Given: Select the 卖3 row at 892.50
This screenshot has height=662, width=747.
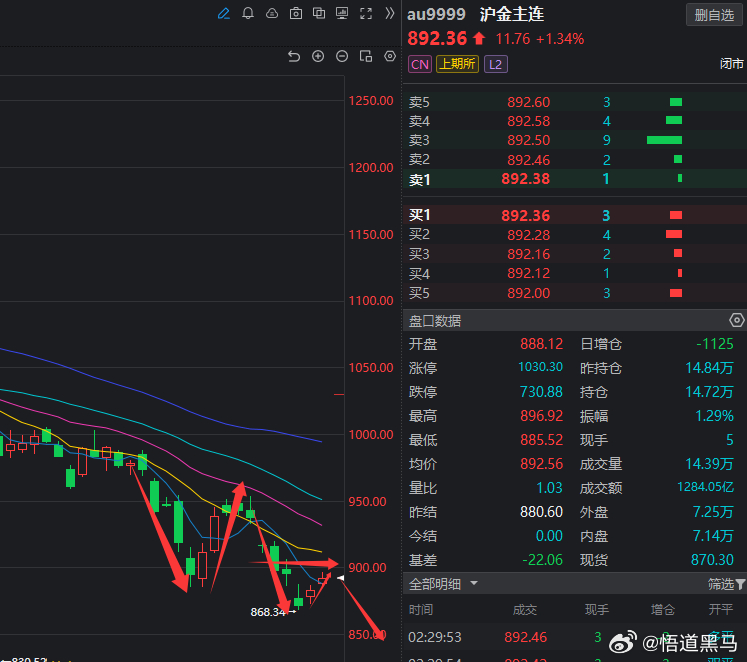Looking at the screenshot, I should [575, 140].
